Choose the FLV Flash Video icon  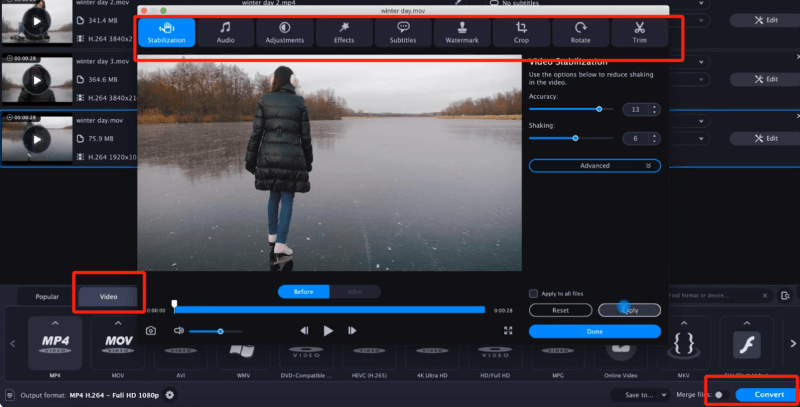pyautogui.click(x=746, y=344)
